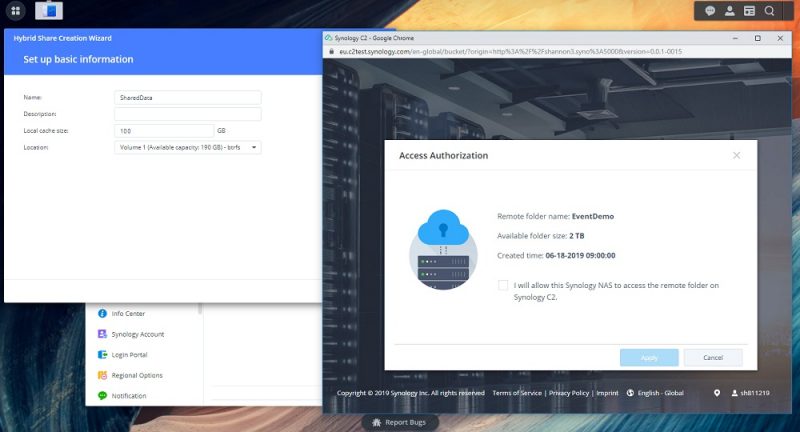
Task: Open the user account icon in top bar
Action: [x=730, y=11]
